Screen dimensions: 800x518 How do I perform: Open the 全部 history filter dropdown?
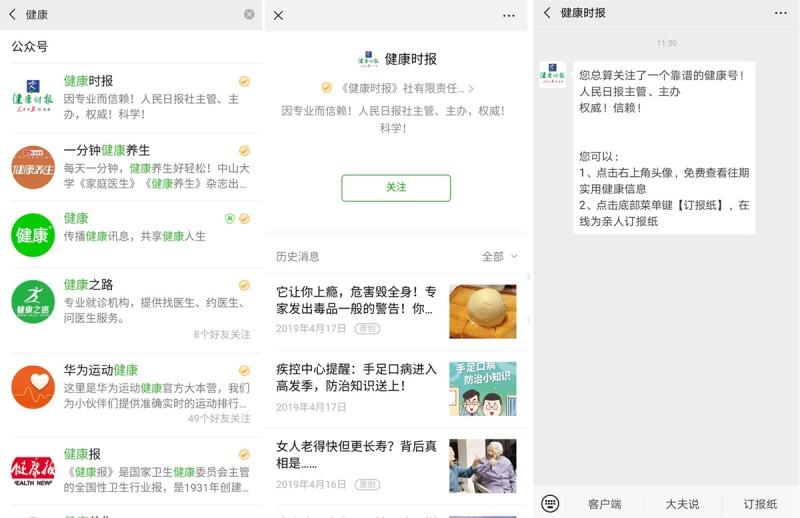pyautogui.click(x=499, y=256)
